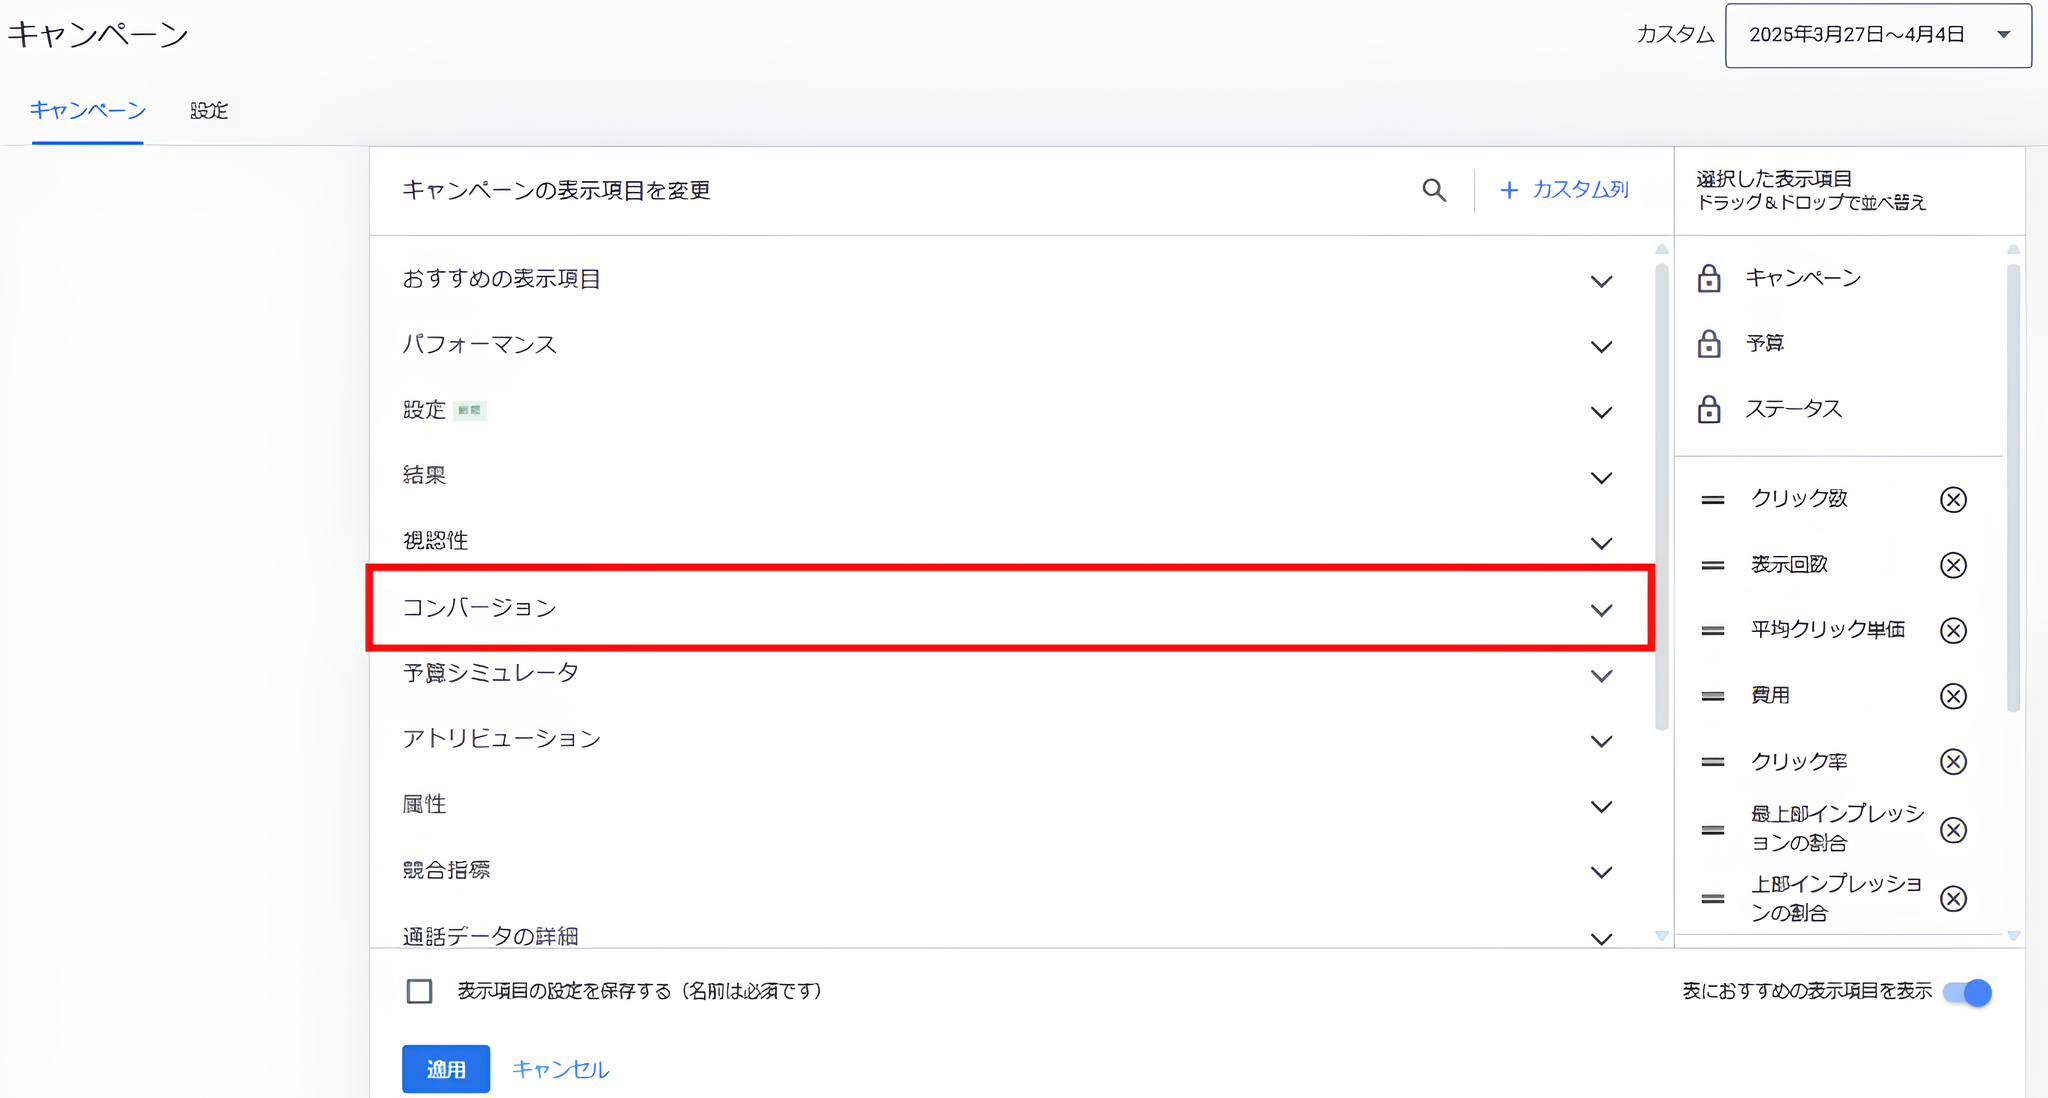Click the lock icon next to 予算
Image resolution: width=2048 pixels, height=1098 pixels.
tap(1710, 343)
